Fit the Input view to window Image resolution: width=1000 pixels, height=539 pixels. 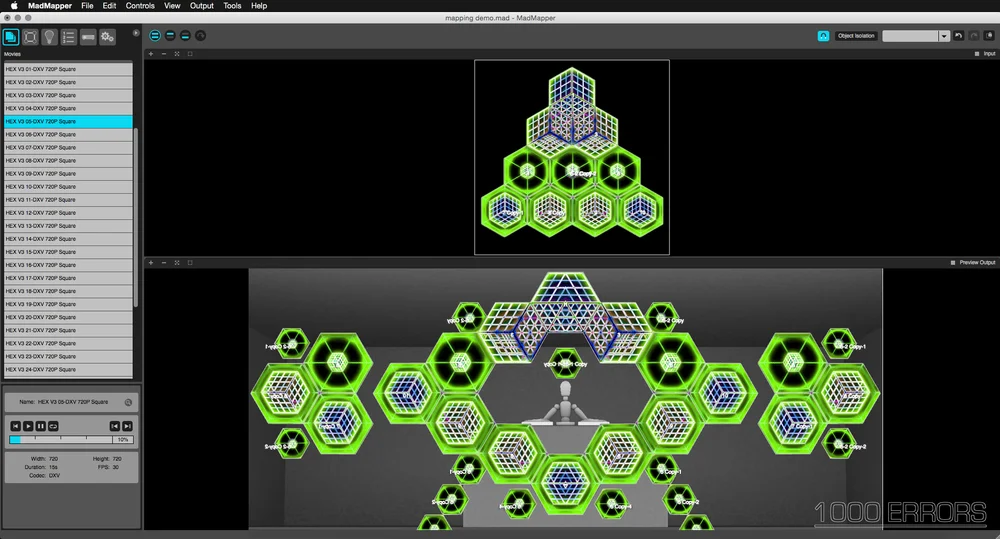point(177,54)
